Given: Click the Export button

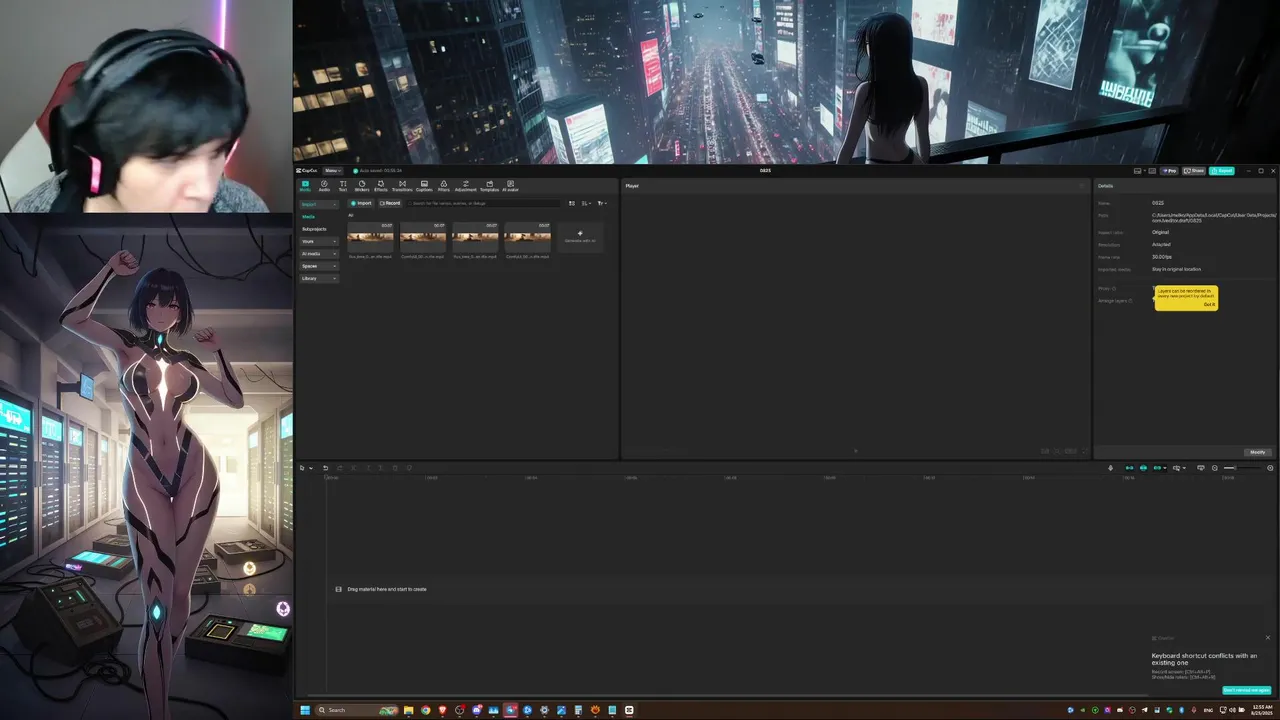Looking at the screenshot, I should pyautogui.click(x=1222, y=171).
